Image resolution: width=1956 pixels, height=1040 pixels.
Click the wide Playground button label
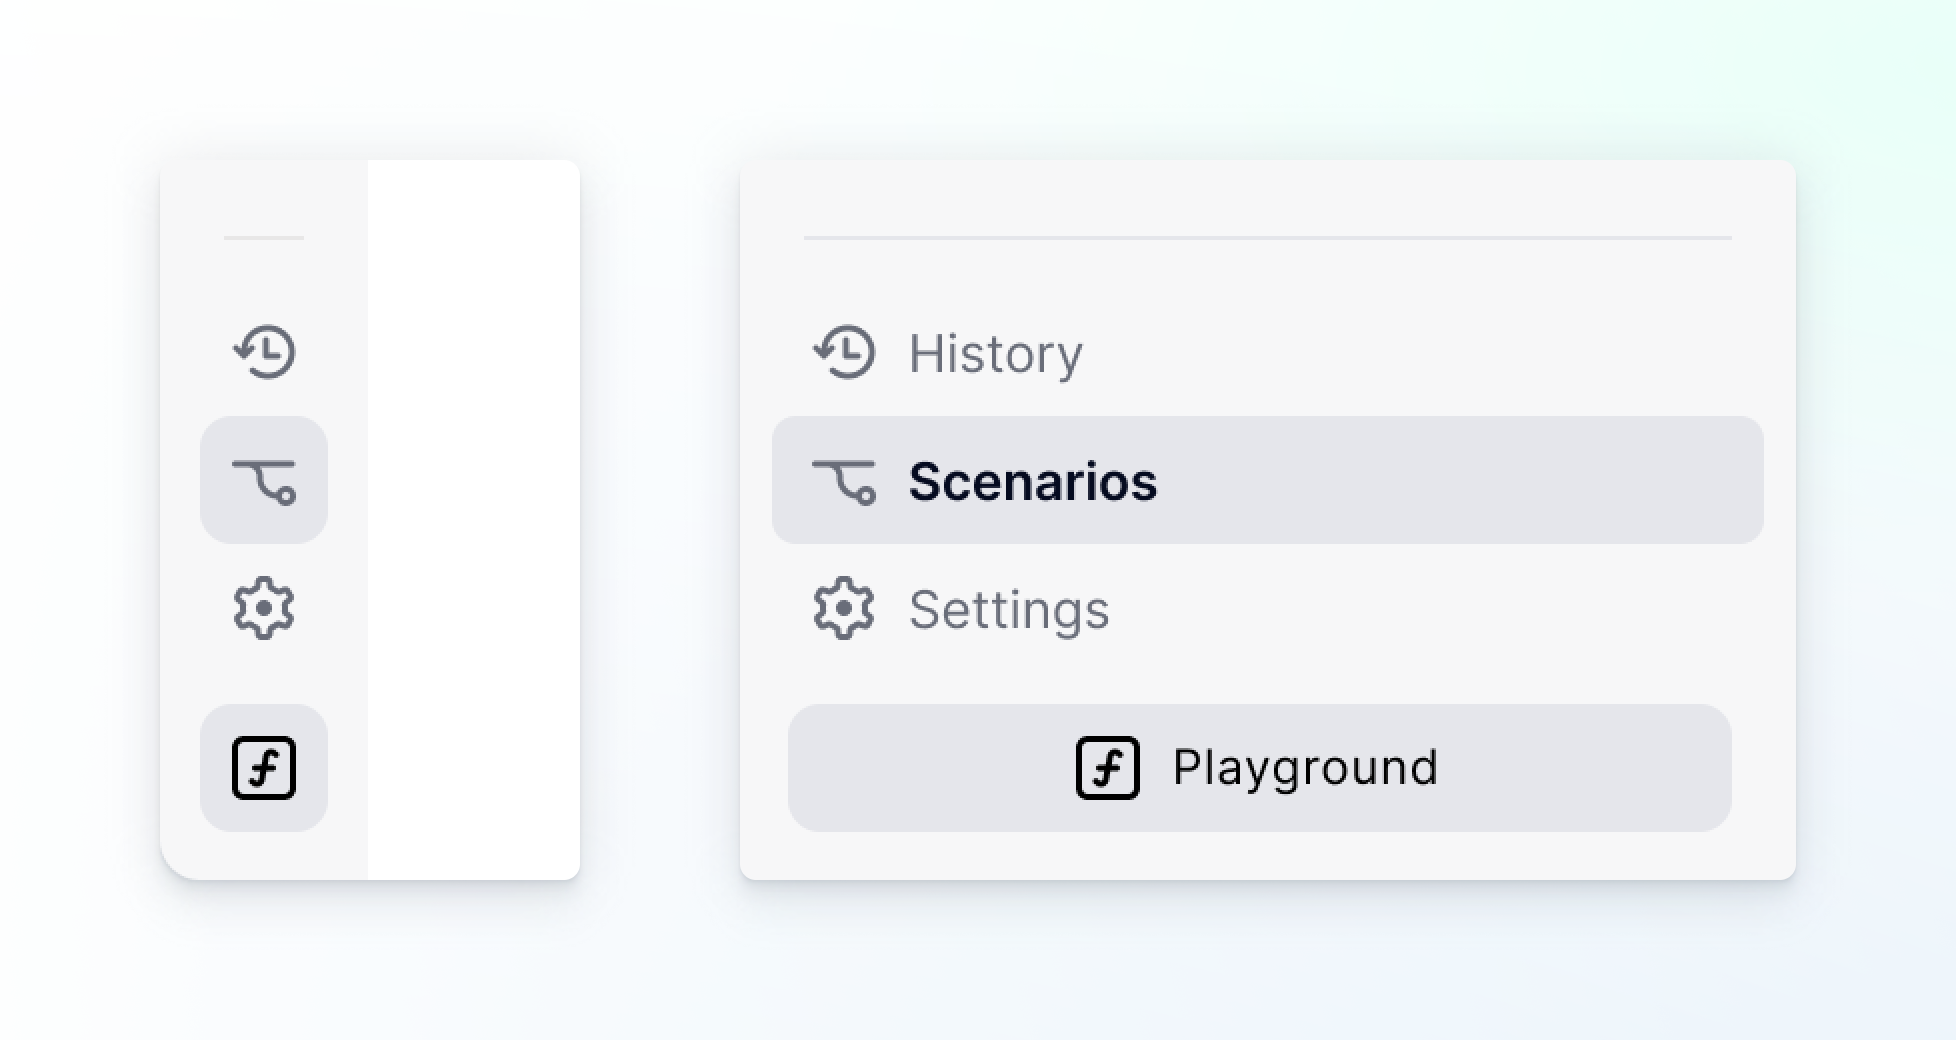point(1305,768)
